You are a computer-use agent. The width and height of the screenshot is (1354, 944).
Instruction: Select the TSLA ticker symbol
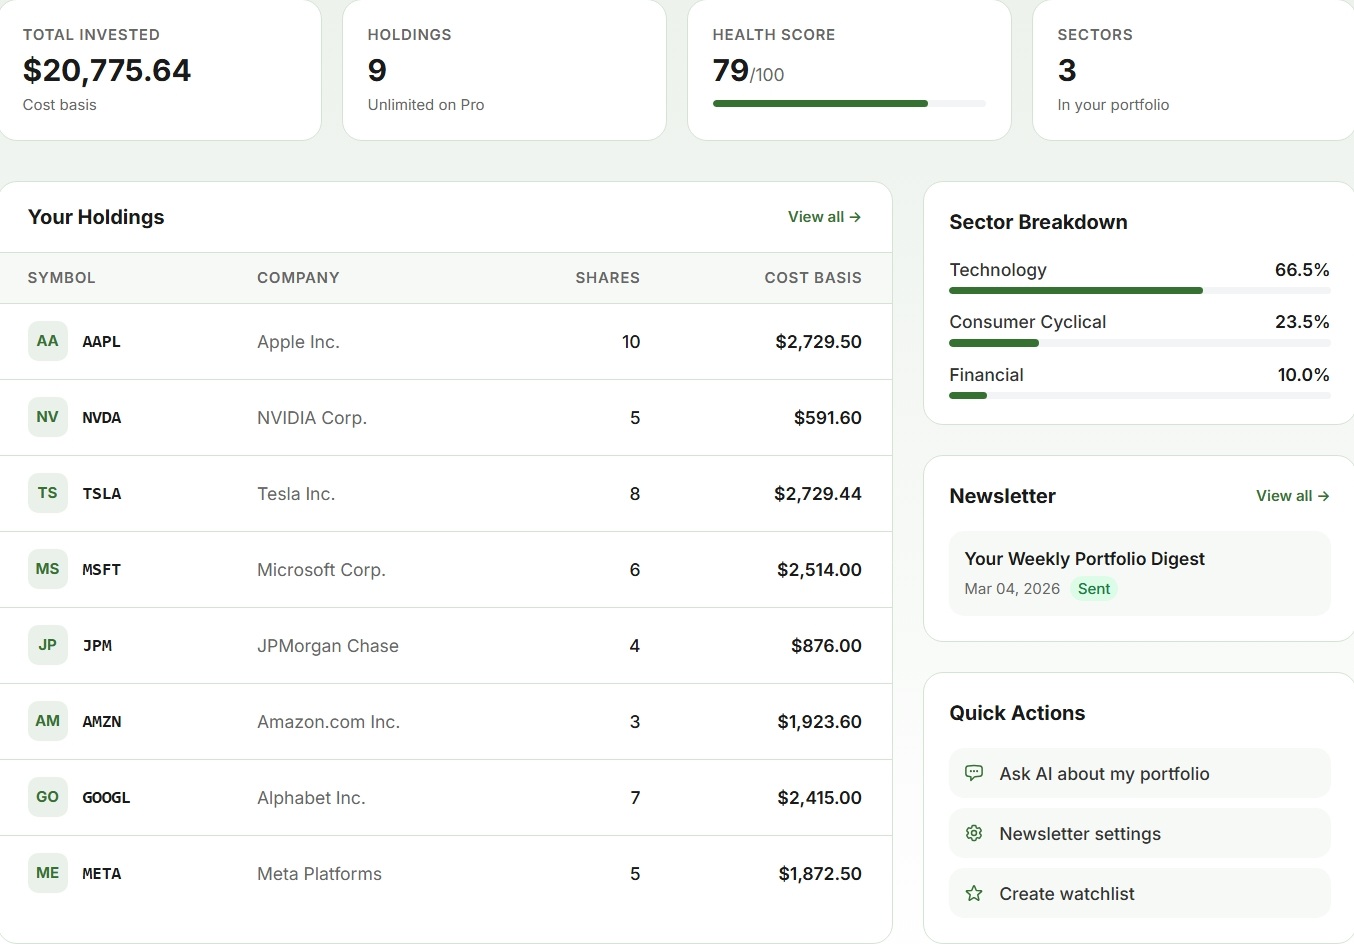coord(101,494)
